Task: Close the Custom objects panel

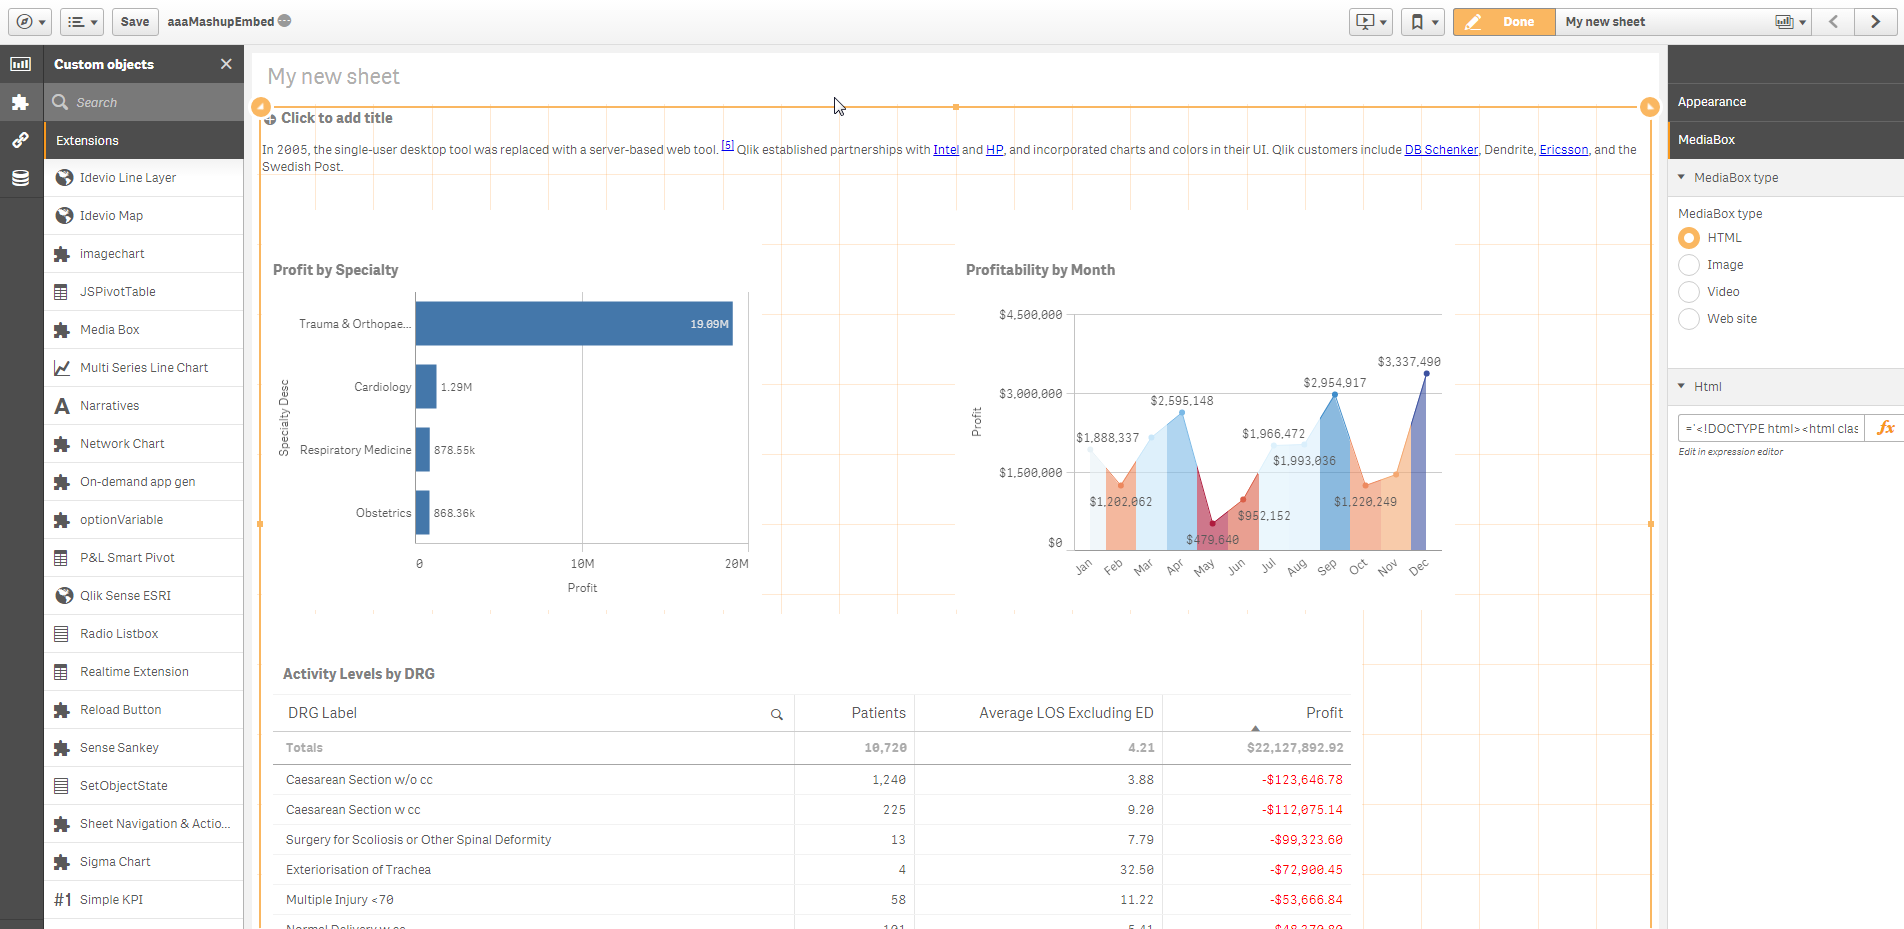Action: point(226,64)
